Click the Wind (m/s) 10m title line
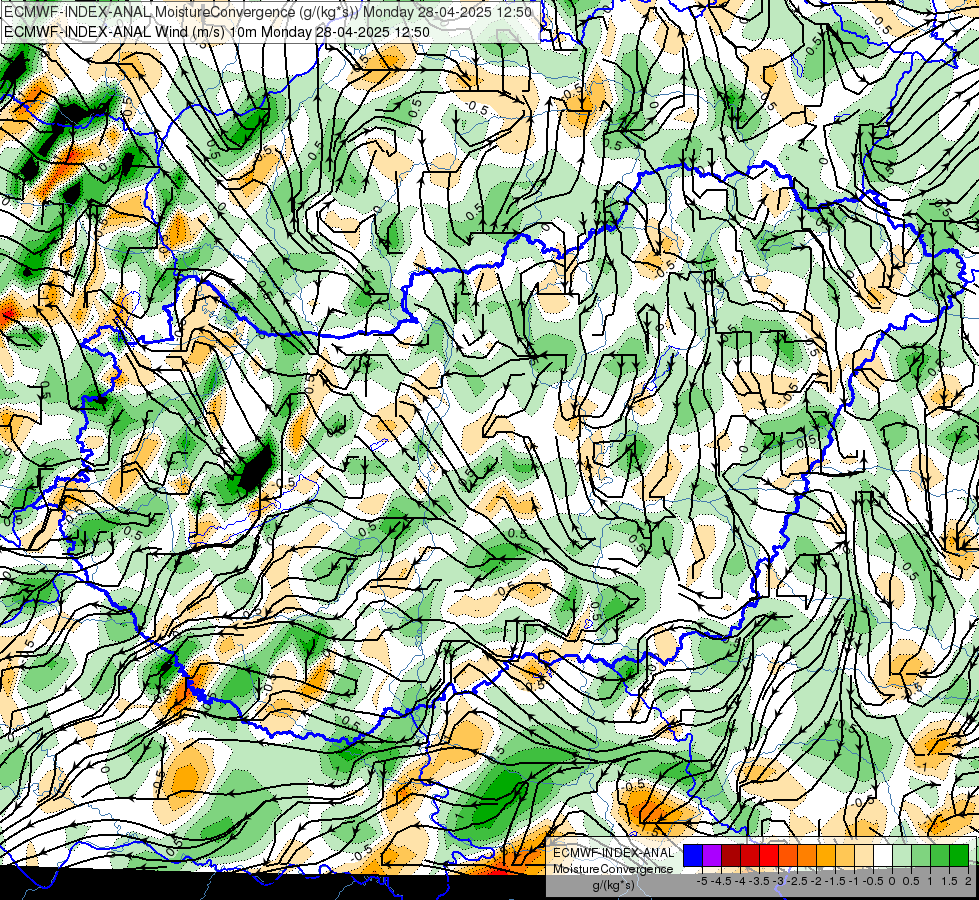This screenshot has height=900, width=979. tap(217, 31)
